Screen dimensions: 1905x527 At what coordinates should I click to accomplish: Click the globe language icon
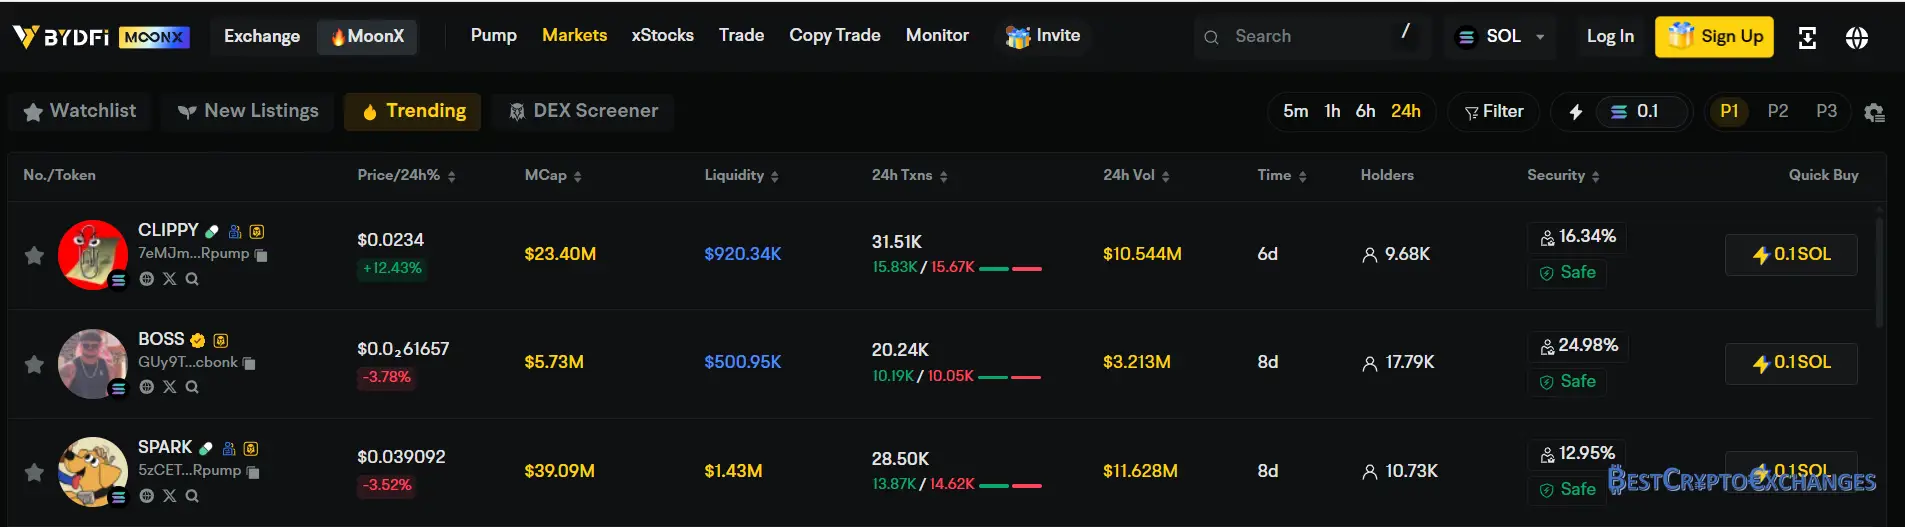coord(1857,38)
